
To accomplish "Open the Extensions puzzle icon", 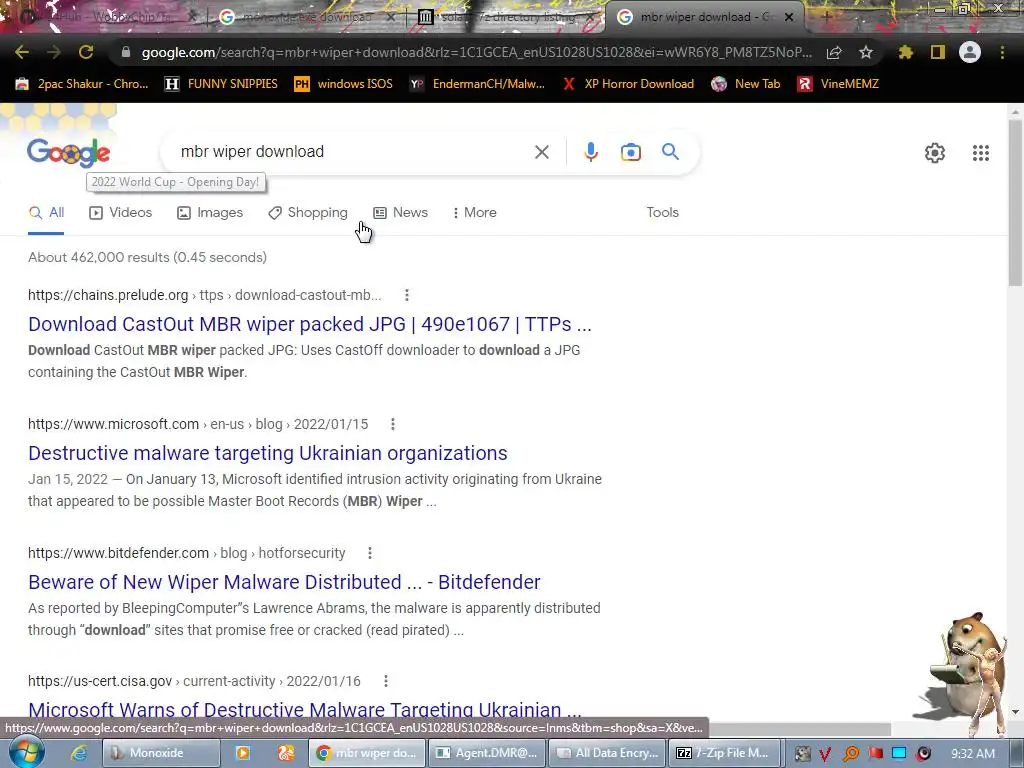I will [906, 52].
